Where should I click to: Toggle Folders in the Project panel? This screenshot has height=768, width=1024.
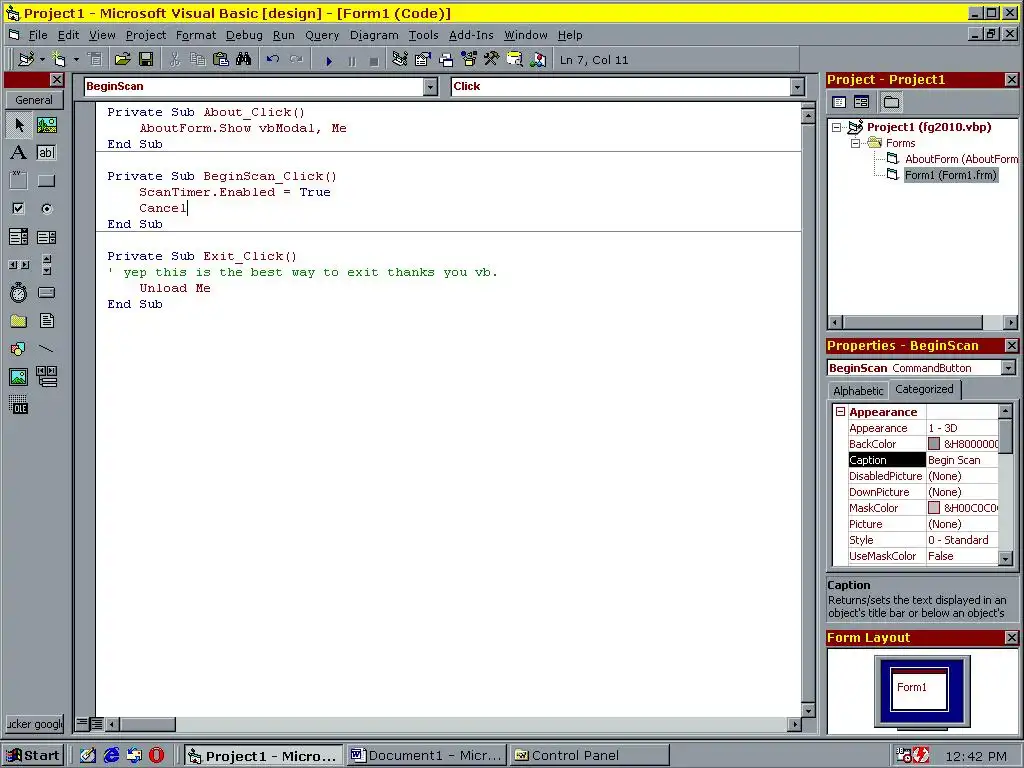point(891,102)
